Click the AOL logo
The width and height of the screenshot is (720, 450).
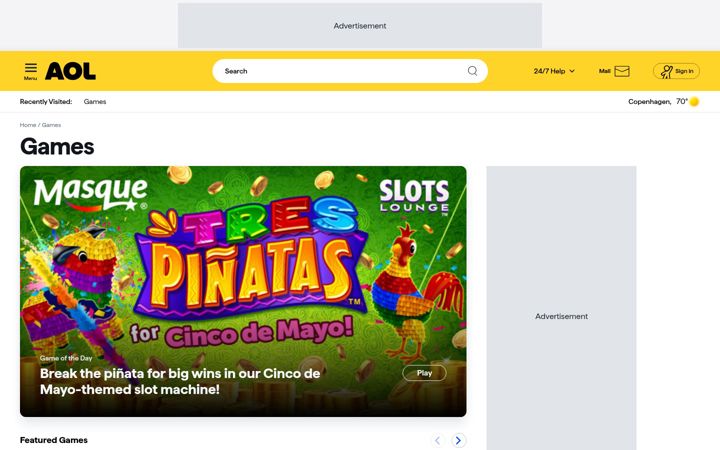(x=70, y=71)
